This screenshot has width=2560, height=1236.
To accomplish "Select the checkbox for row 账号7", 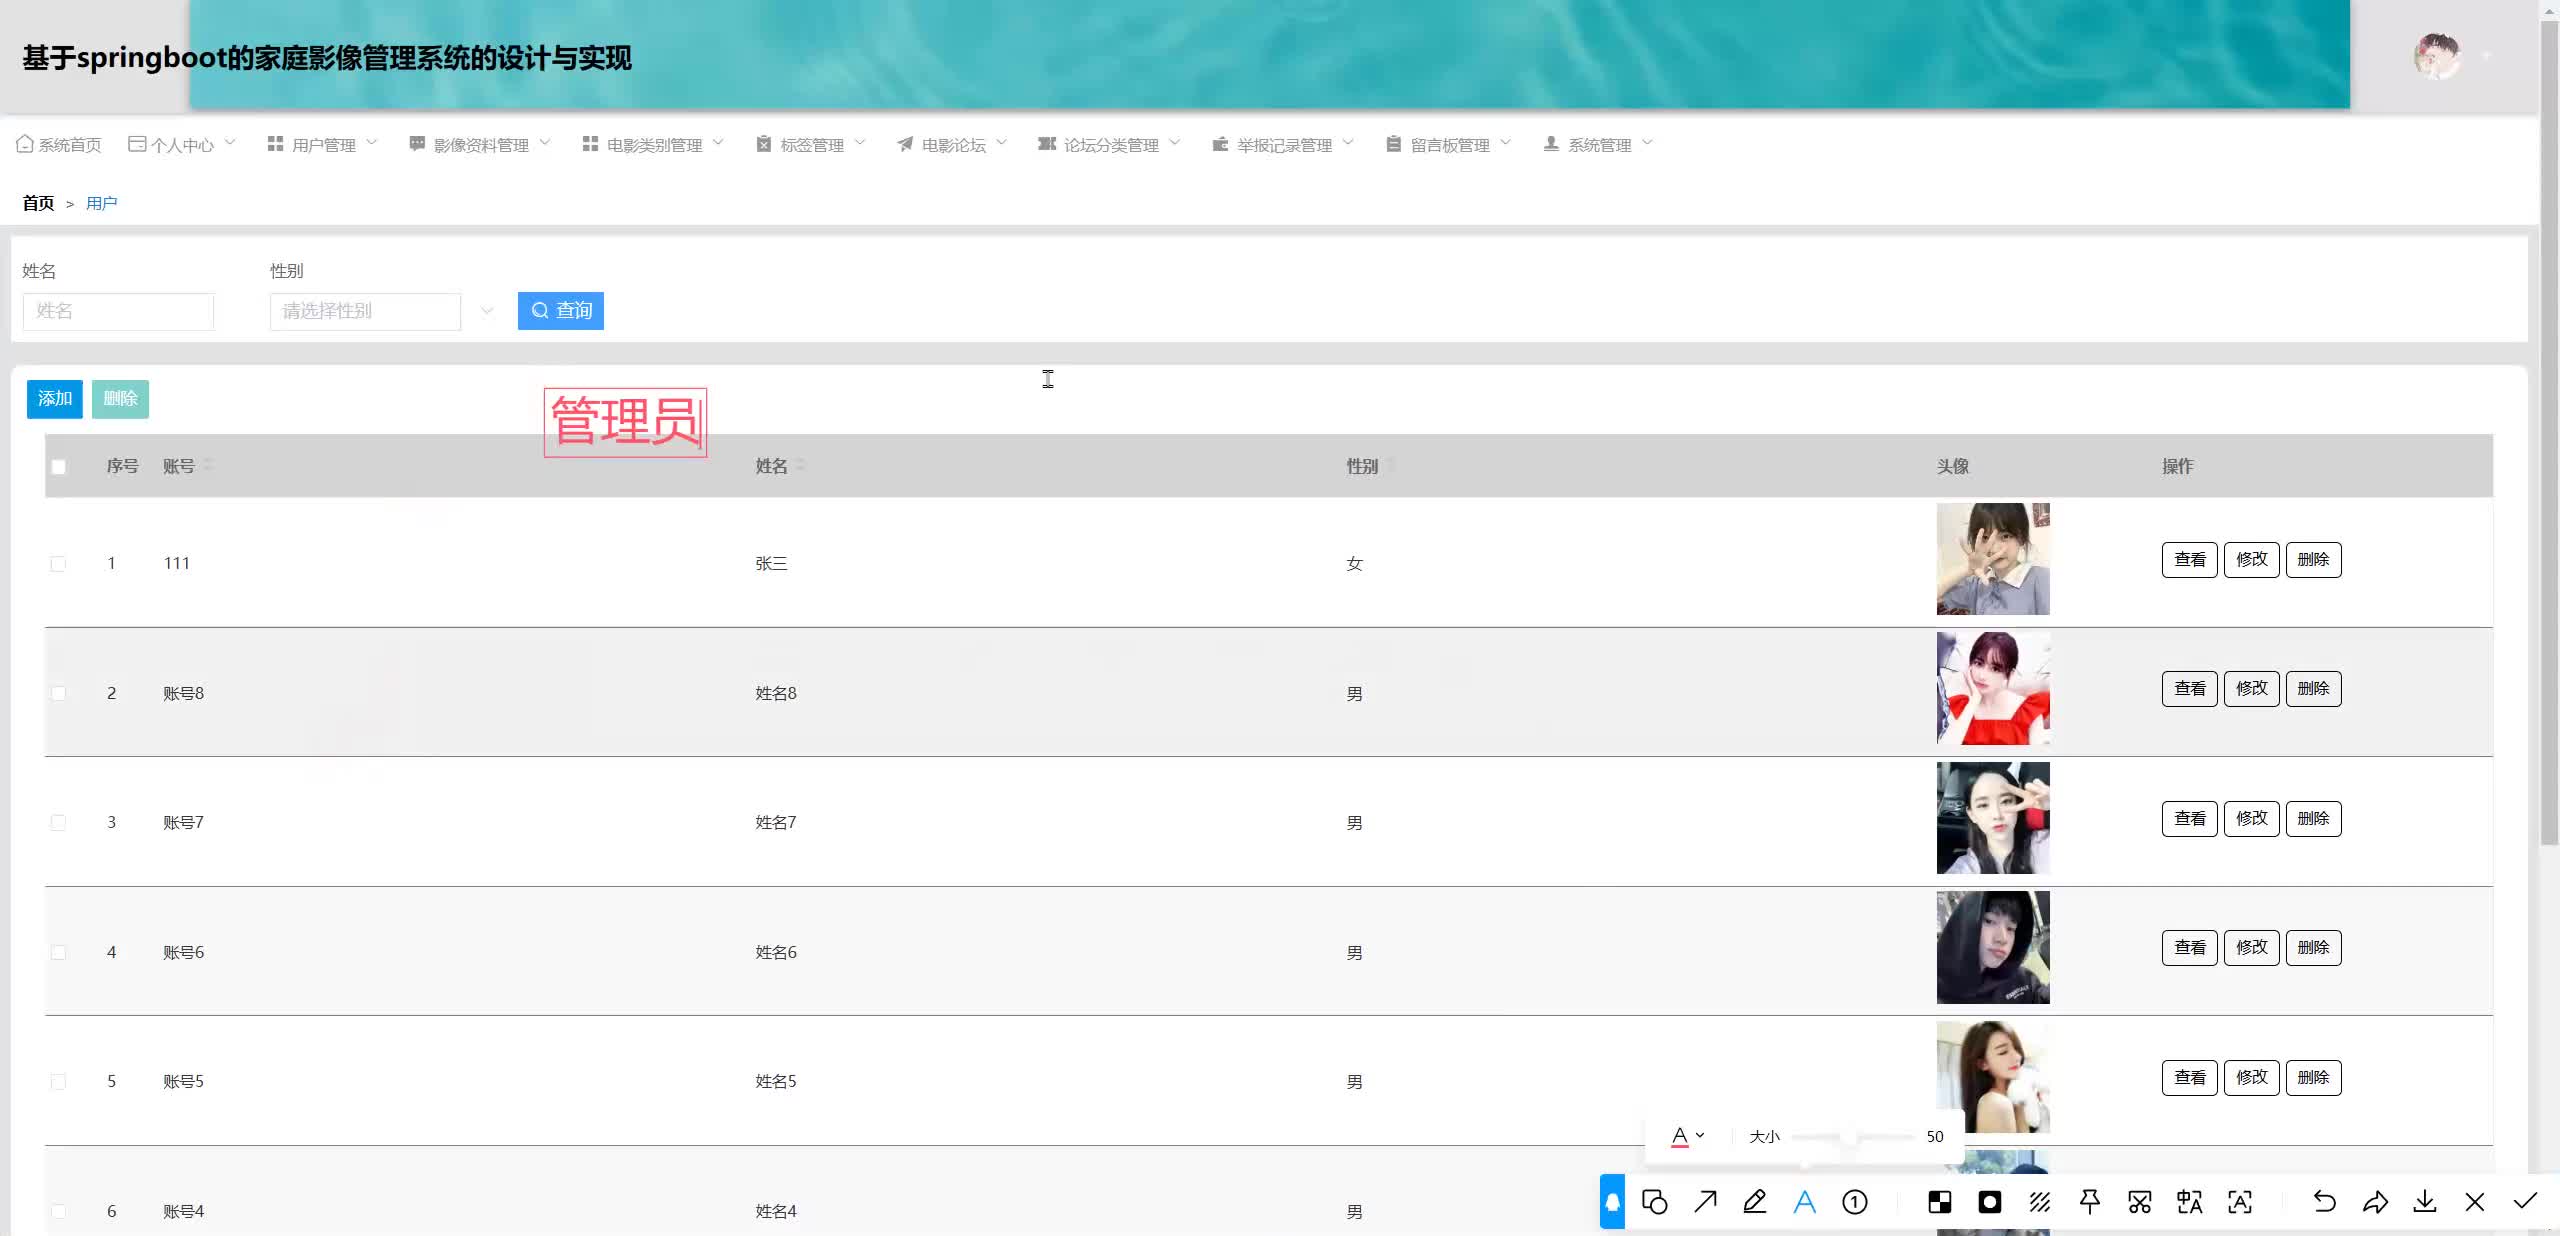I will point(59,823).
